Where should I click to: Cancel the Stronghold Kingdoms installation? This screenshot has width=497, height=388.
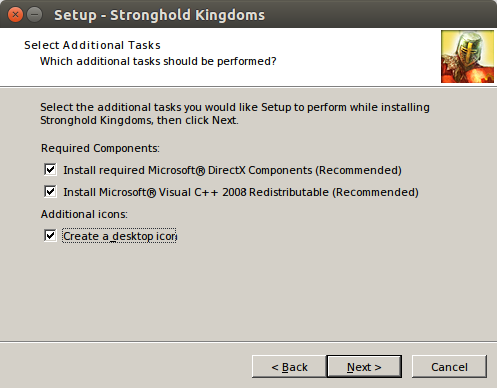coord(449,367)
